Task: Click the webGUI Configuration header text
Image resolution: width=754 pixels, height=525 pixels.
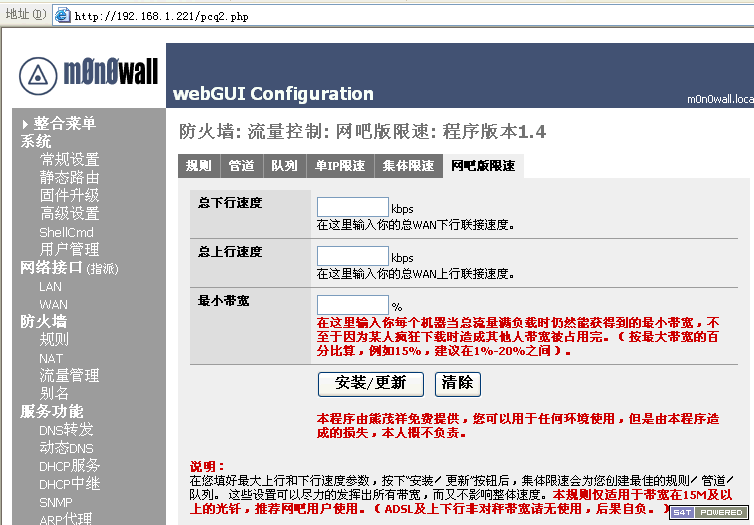Action: click(x=273, y=94)
